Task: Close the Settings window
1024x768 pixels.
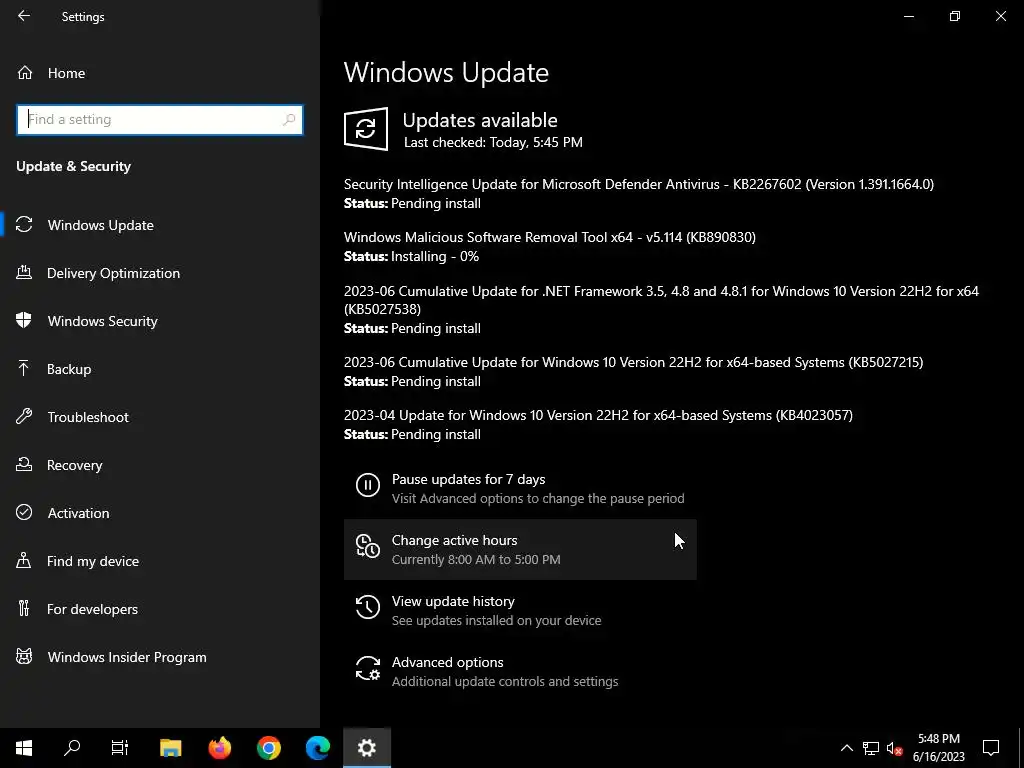Action: pos(1000,16)
